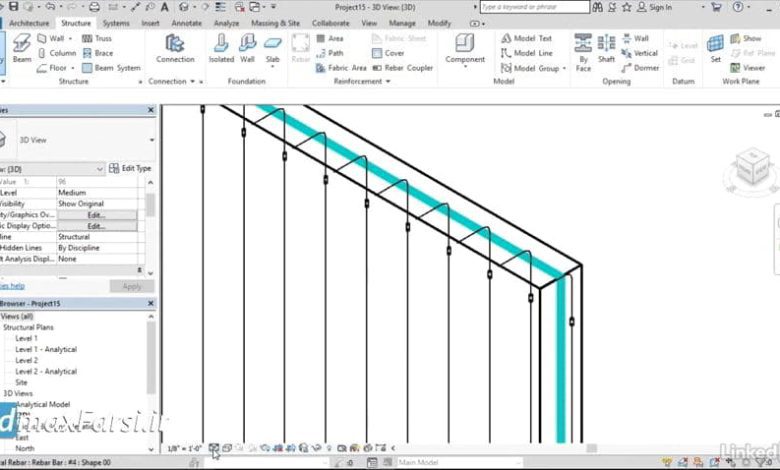Pick the Floor tool
This screenshot has height=470, width=780.
52,68
